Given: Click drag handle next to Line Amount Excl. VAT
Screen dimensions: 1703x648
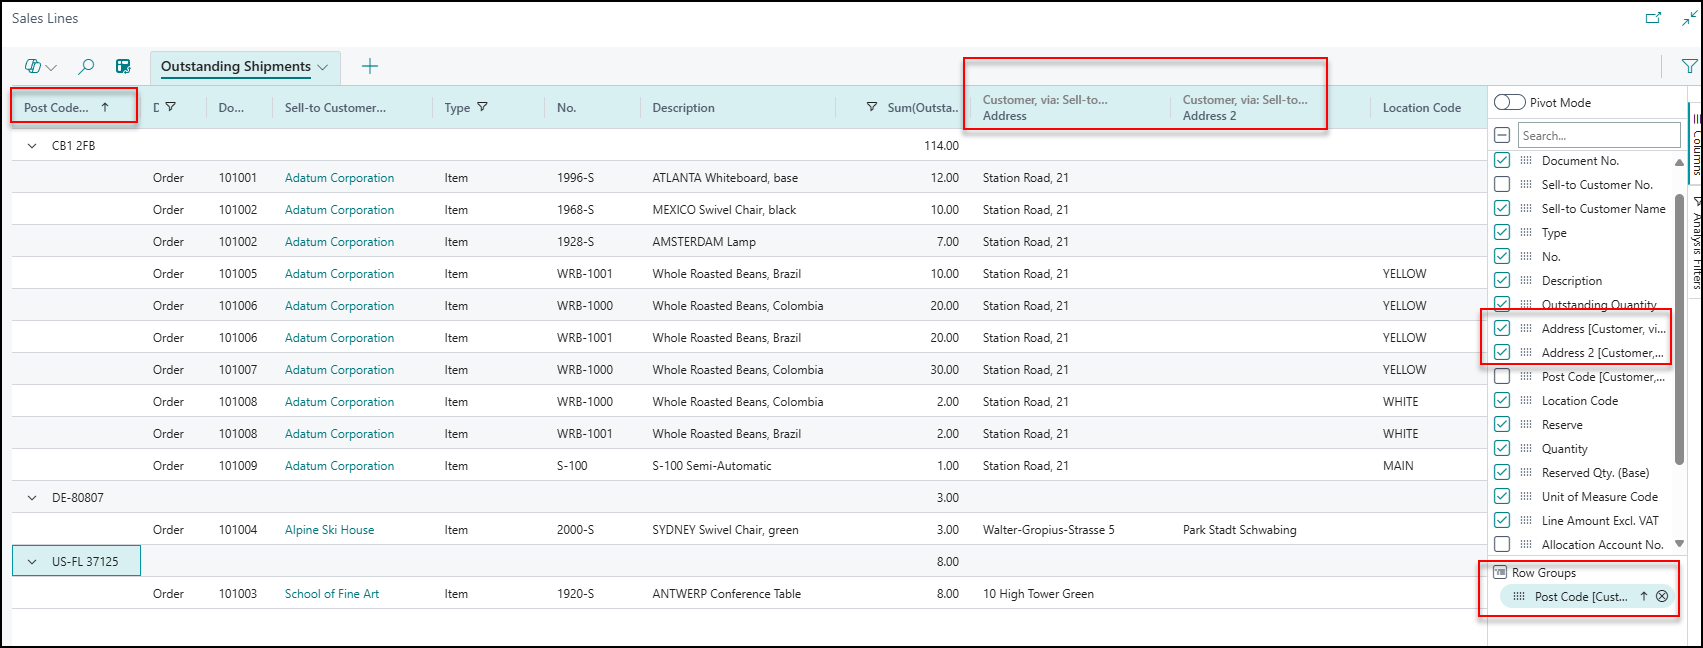Looking at the screenshot, I should (x=1526, y=520).
